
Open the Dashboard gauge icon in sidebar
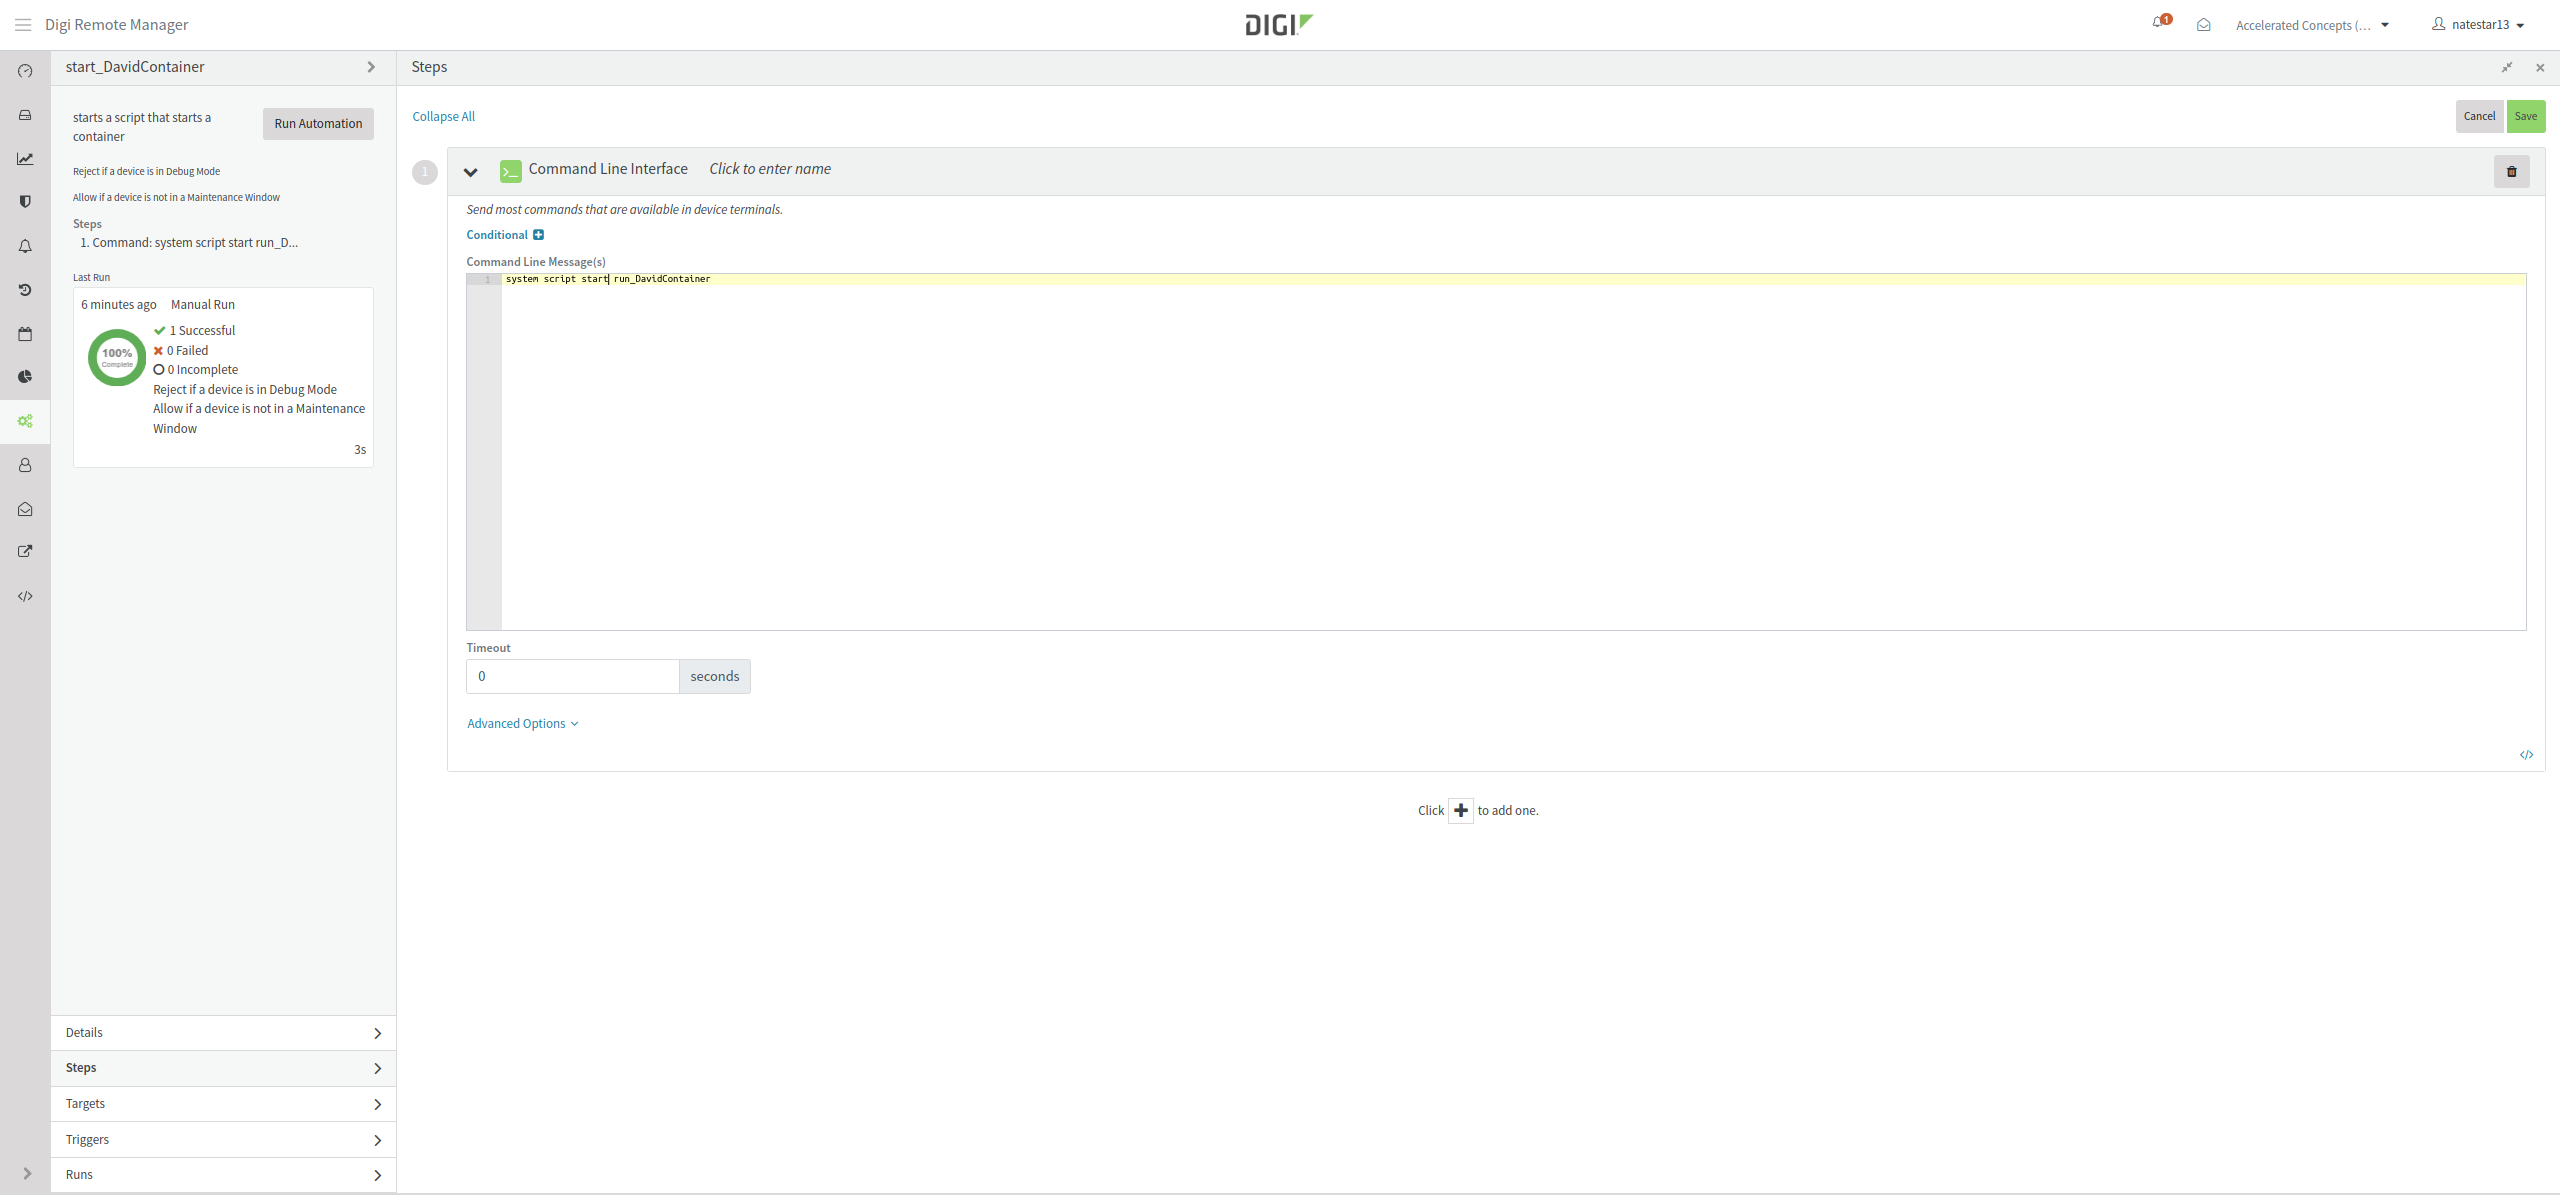[25, 71]
